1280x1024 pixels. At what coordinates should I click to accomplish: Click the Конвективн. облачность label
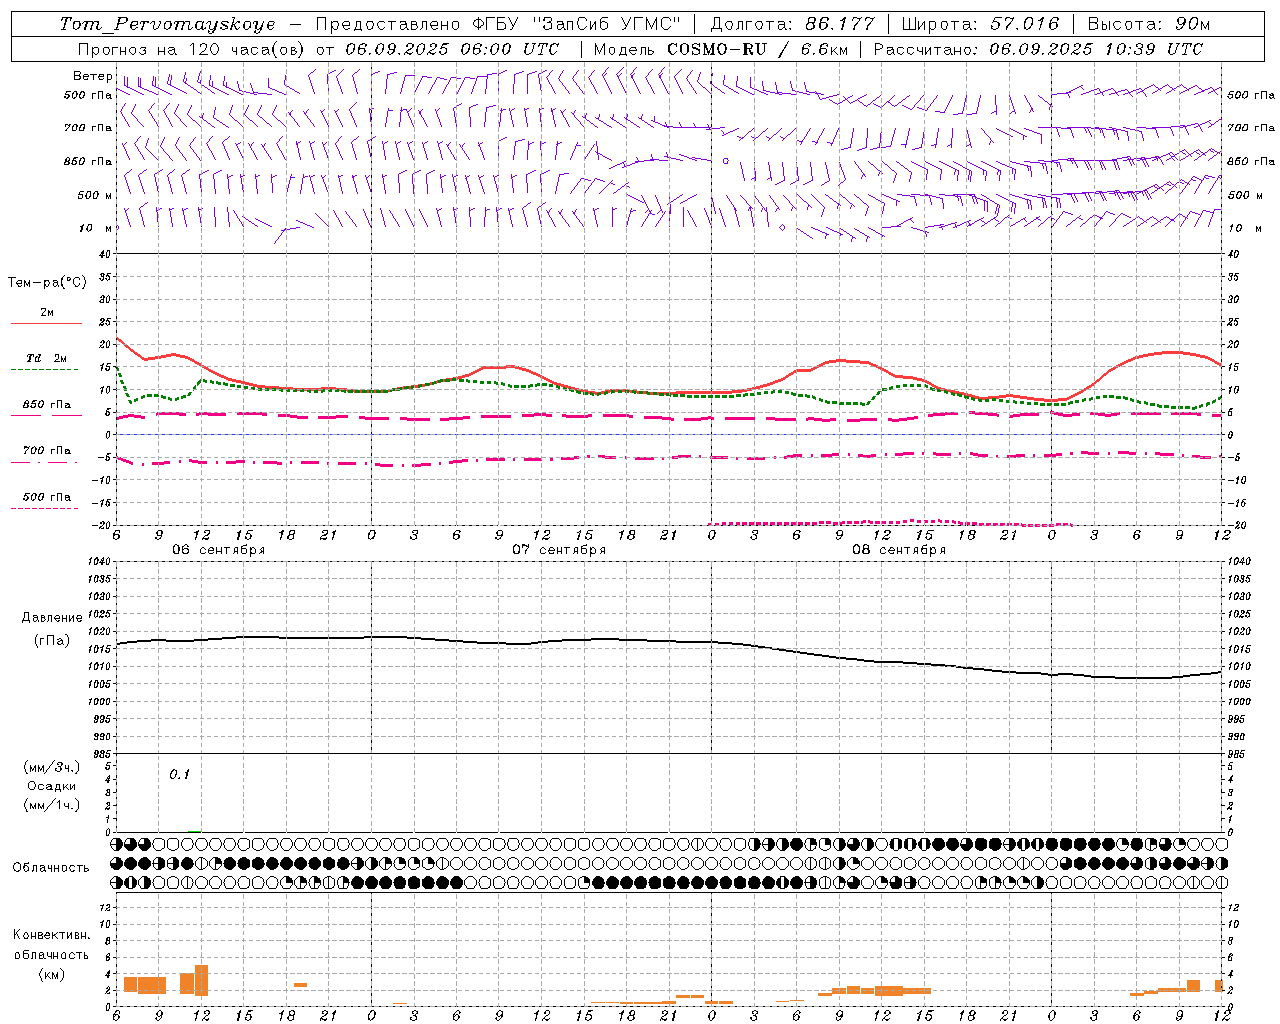[x=51, y=945]
